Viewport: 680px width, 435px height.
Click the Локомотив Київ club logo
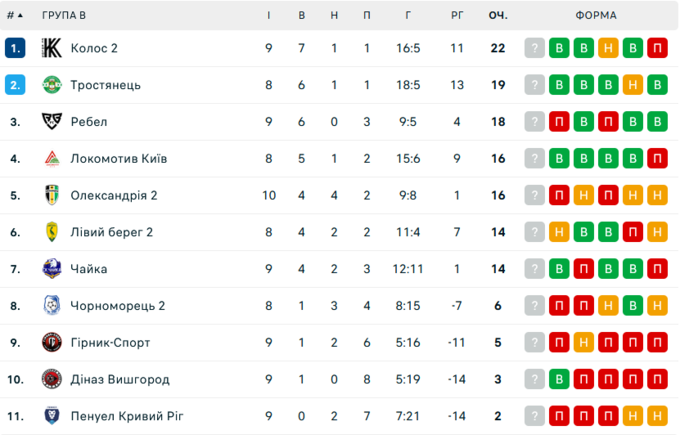click(x=52, y=159)
